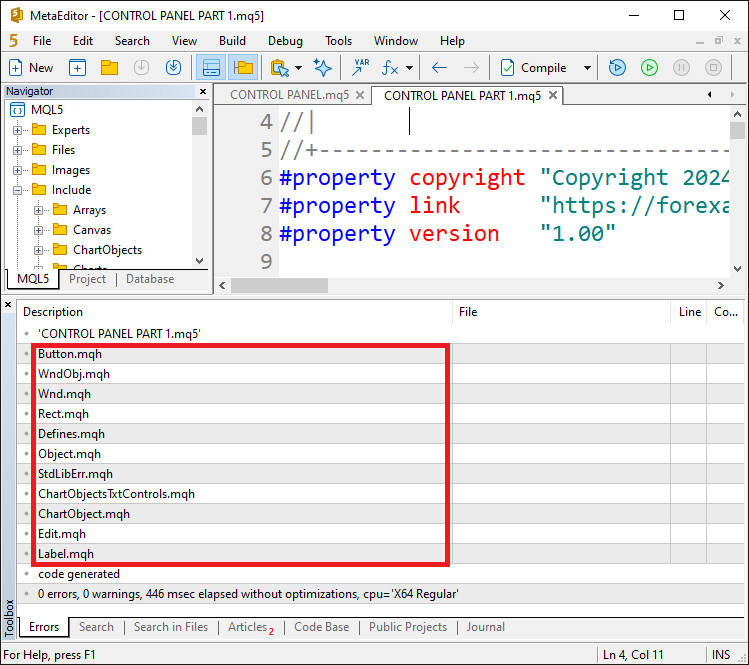
Task: Collapse the Include folder tree node
Action: 18,190
